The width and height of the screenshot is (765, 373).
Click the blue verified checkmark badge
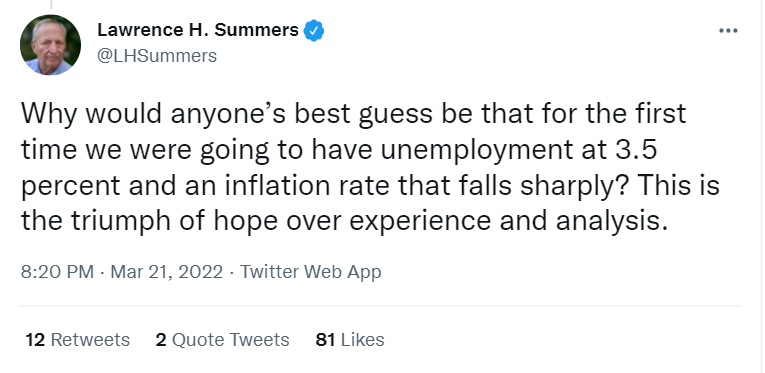314,30
